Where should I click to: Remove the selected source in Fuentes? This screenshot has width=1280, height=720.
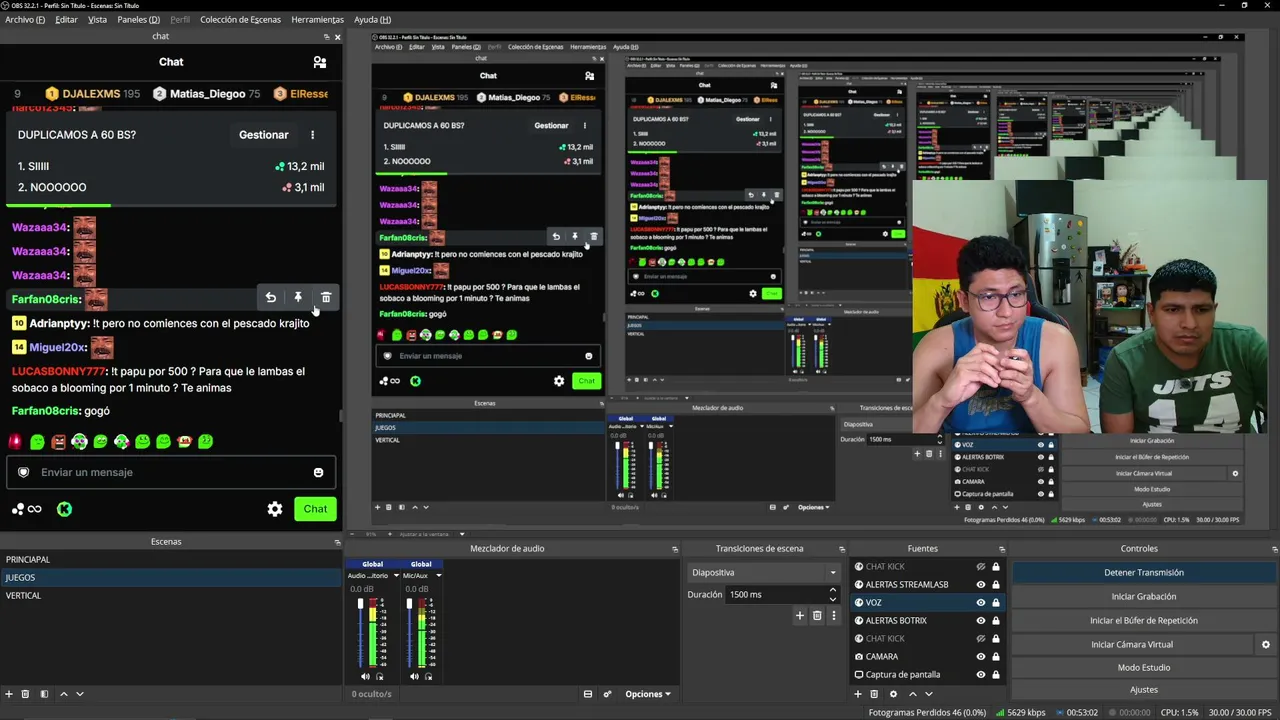[874, 694]
